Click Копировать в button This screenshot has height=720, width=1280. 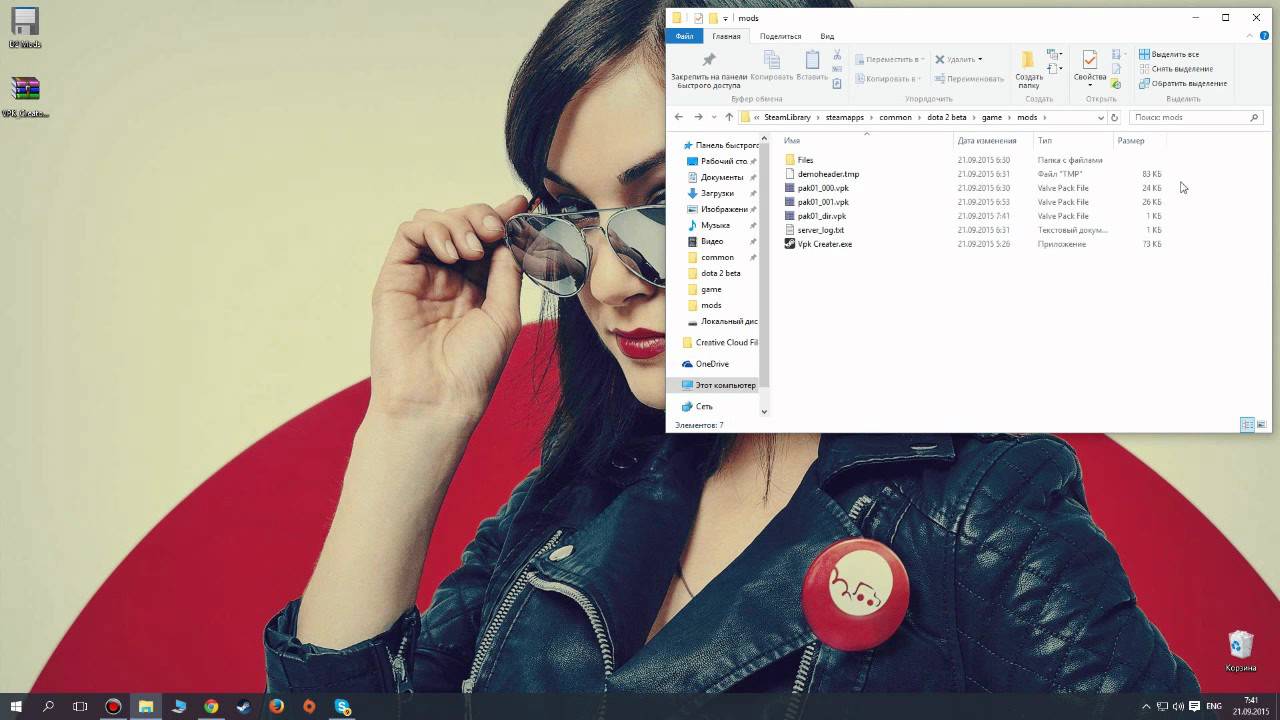[889, 78]
